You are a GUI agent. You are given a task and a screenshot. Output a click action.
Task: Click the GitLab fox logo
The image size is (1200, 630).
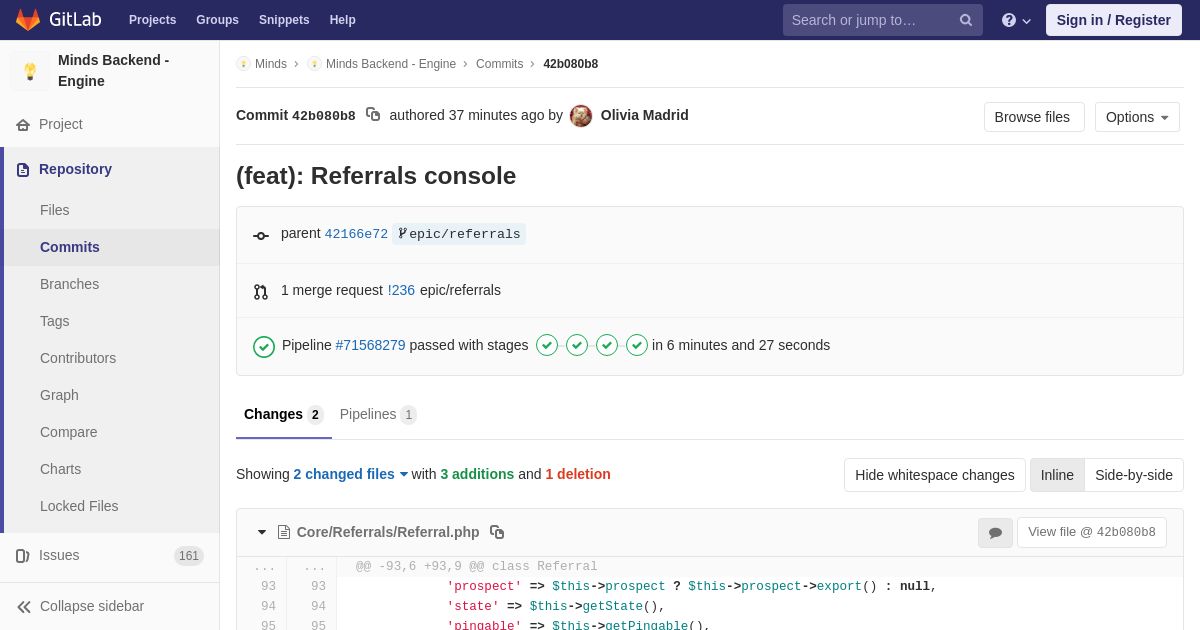(x=28, y=20)
